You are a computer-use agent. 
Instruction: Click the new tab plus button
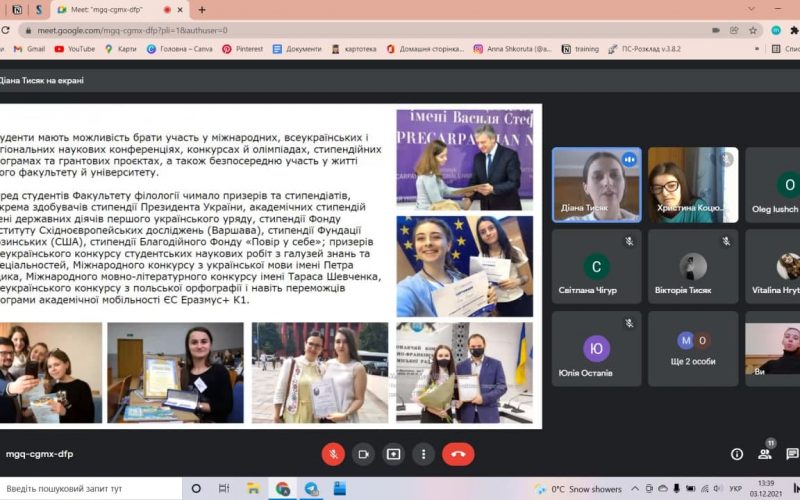[203, 10]
